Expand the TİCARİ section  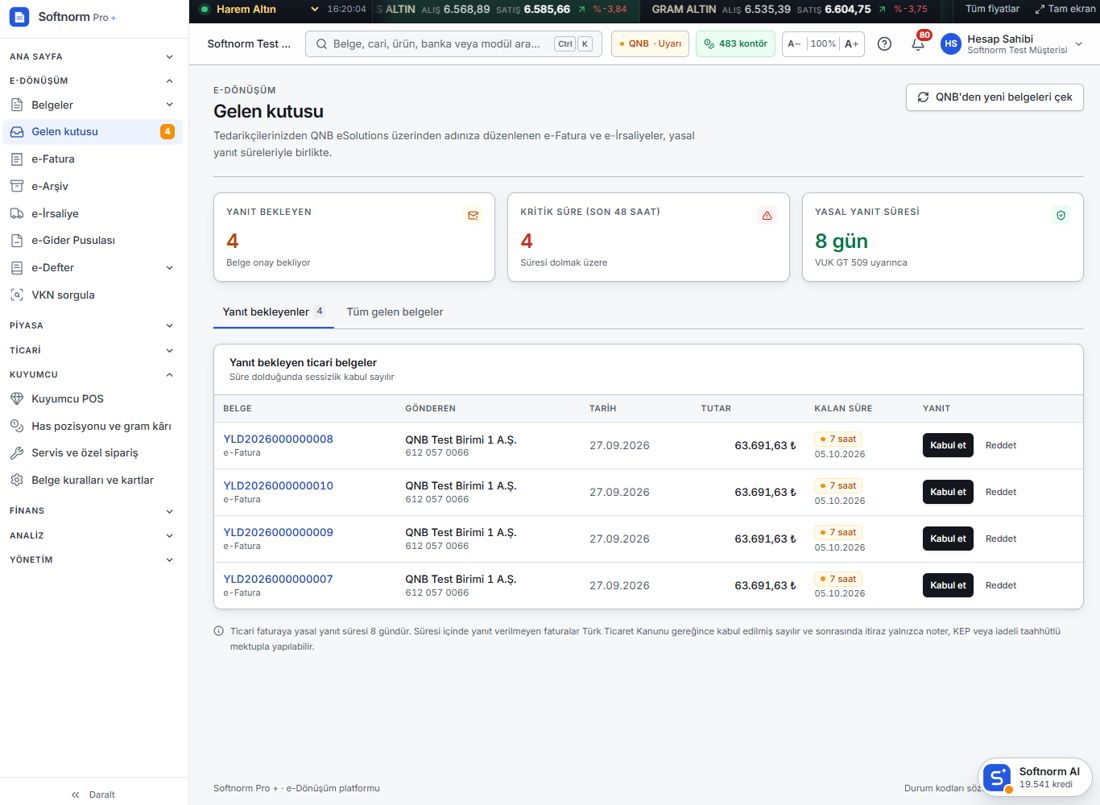coord(91,350)
